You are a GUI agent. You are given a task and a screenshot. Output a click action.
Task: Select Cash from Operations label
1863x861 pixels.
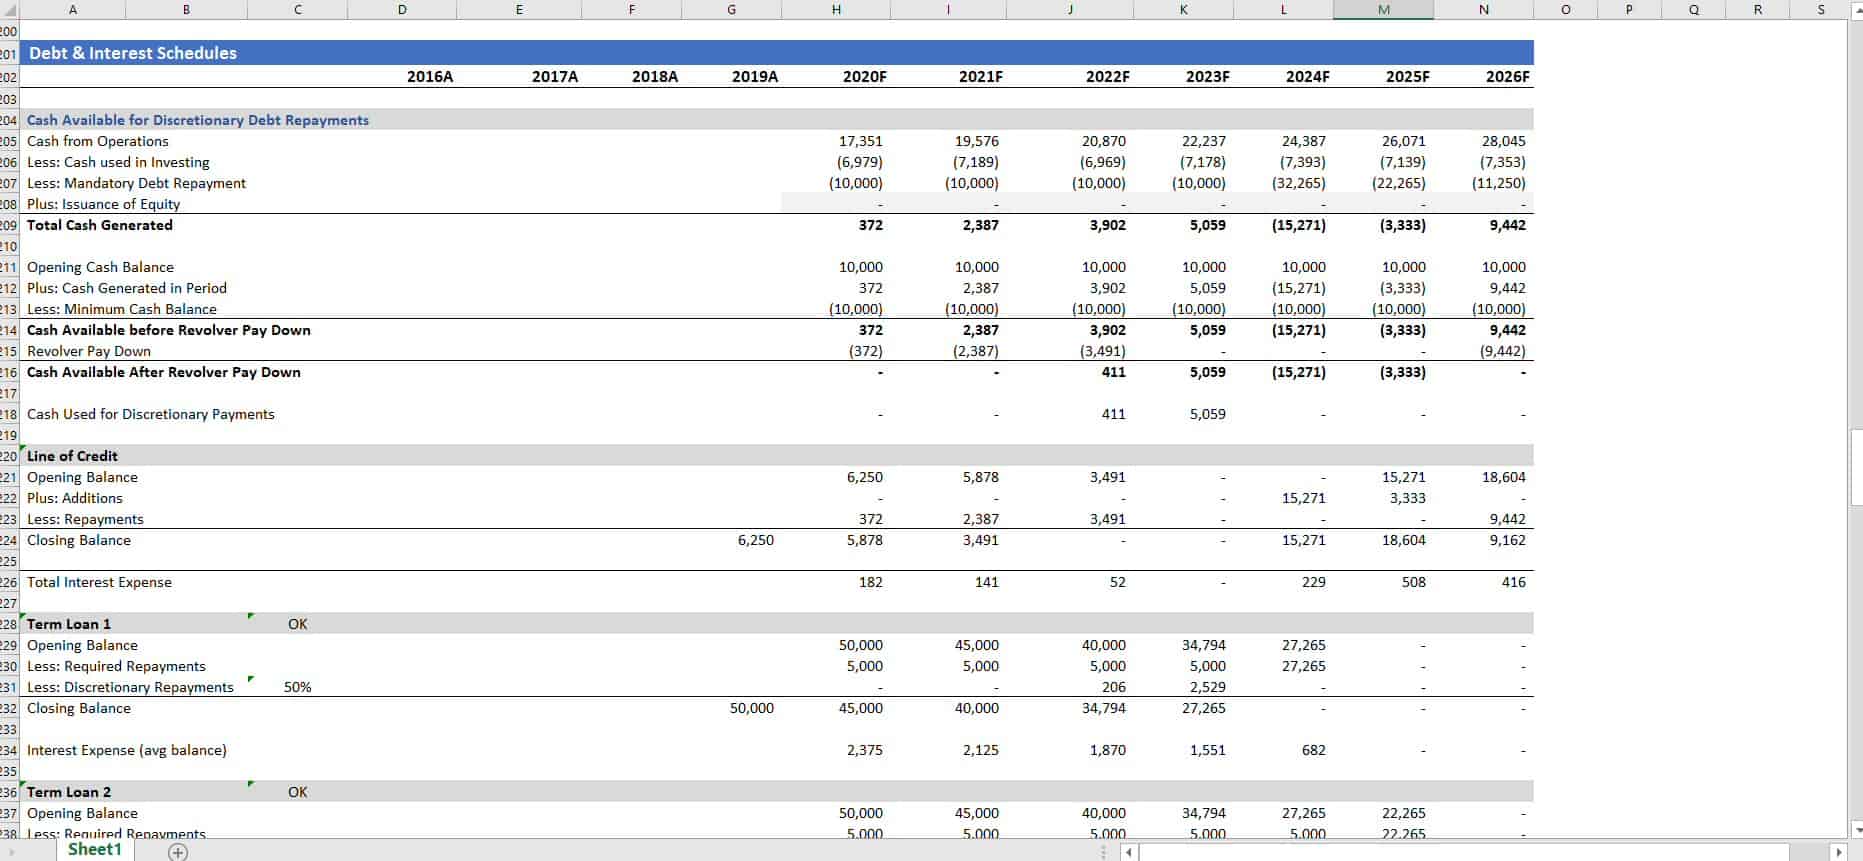(x=98, y=141)
